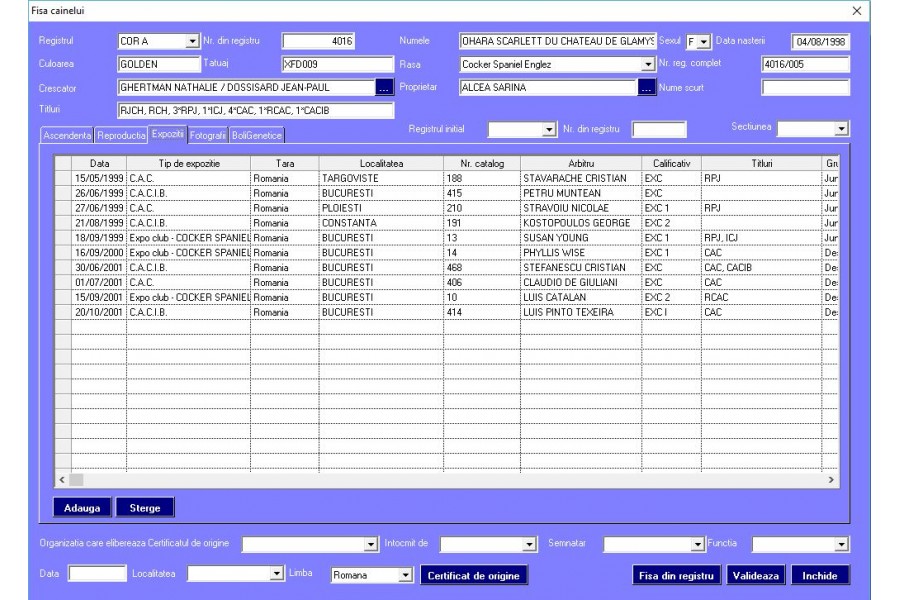Open the Proprietar browse ellipsis button
Image resolution: width=900 pixels, height=600 pixels.
(646, 87)
